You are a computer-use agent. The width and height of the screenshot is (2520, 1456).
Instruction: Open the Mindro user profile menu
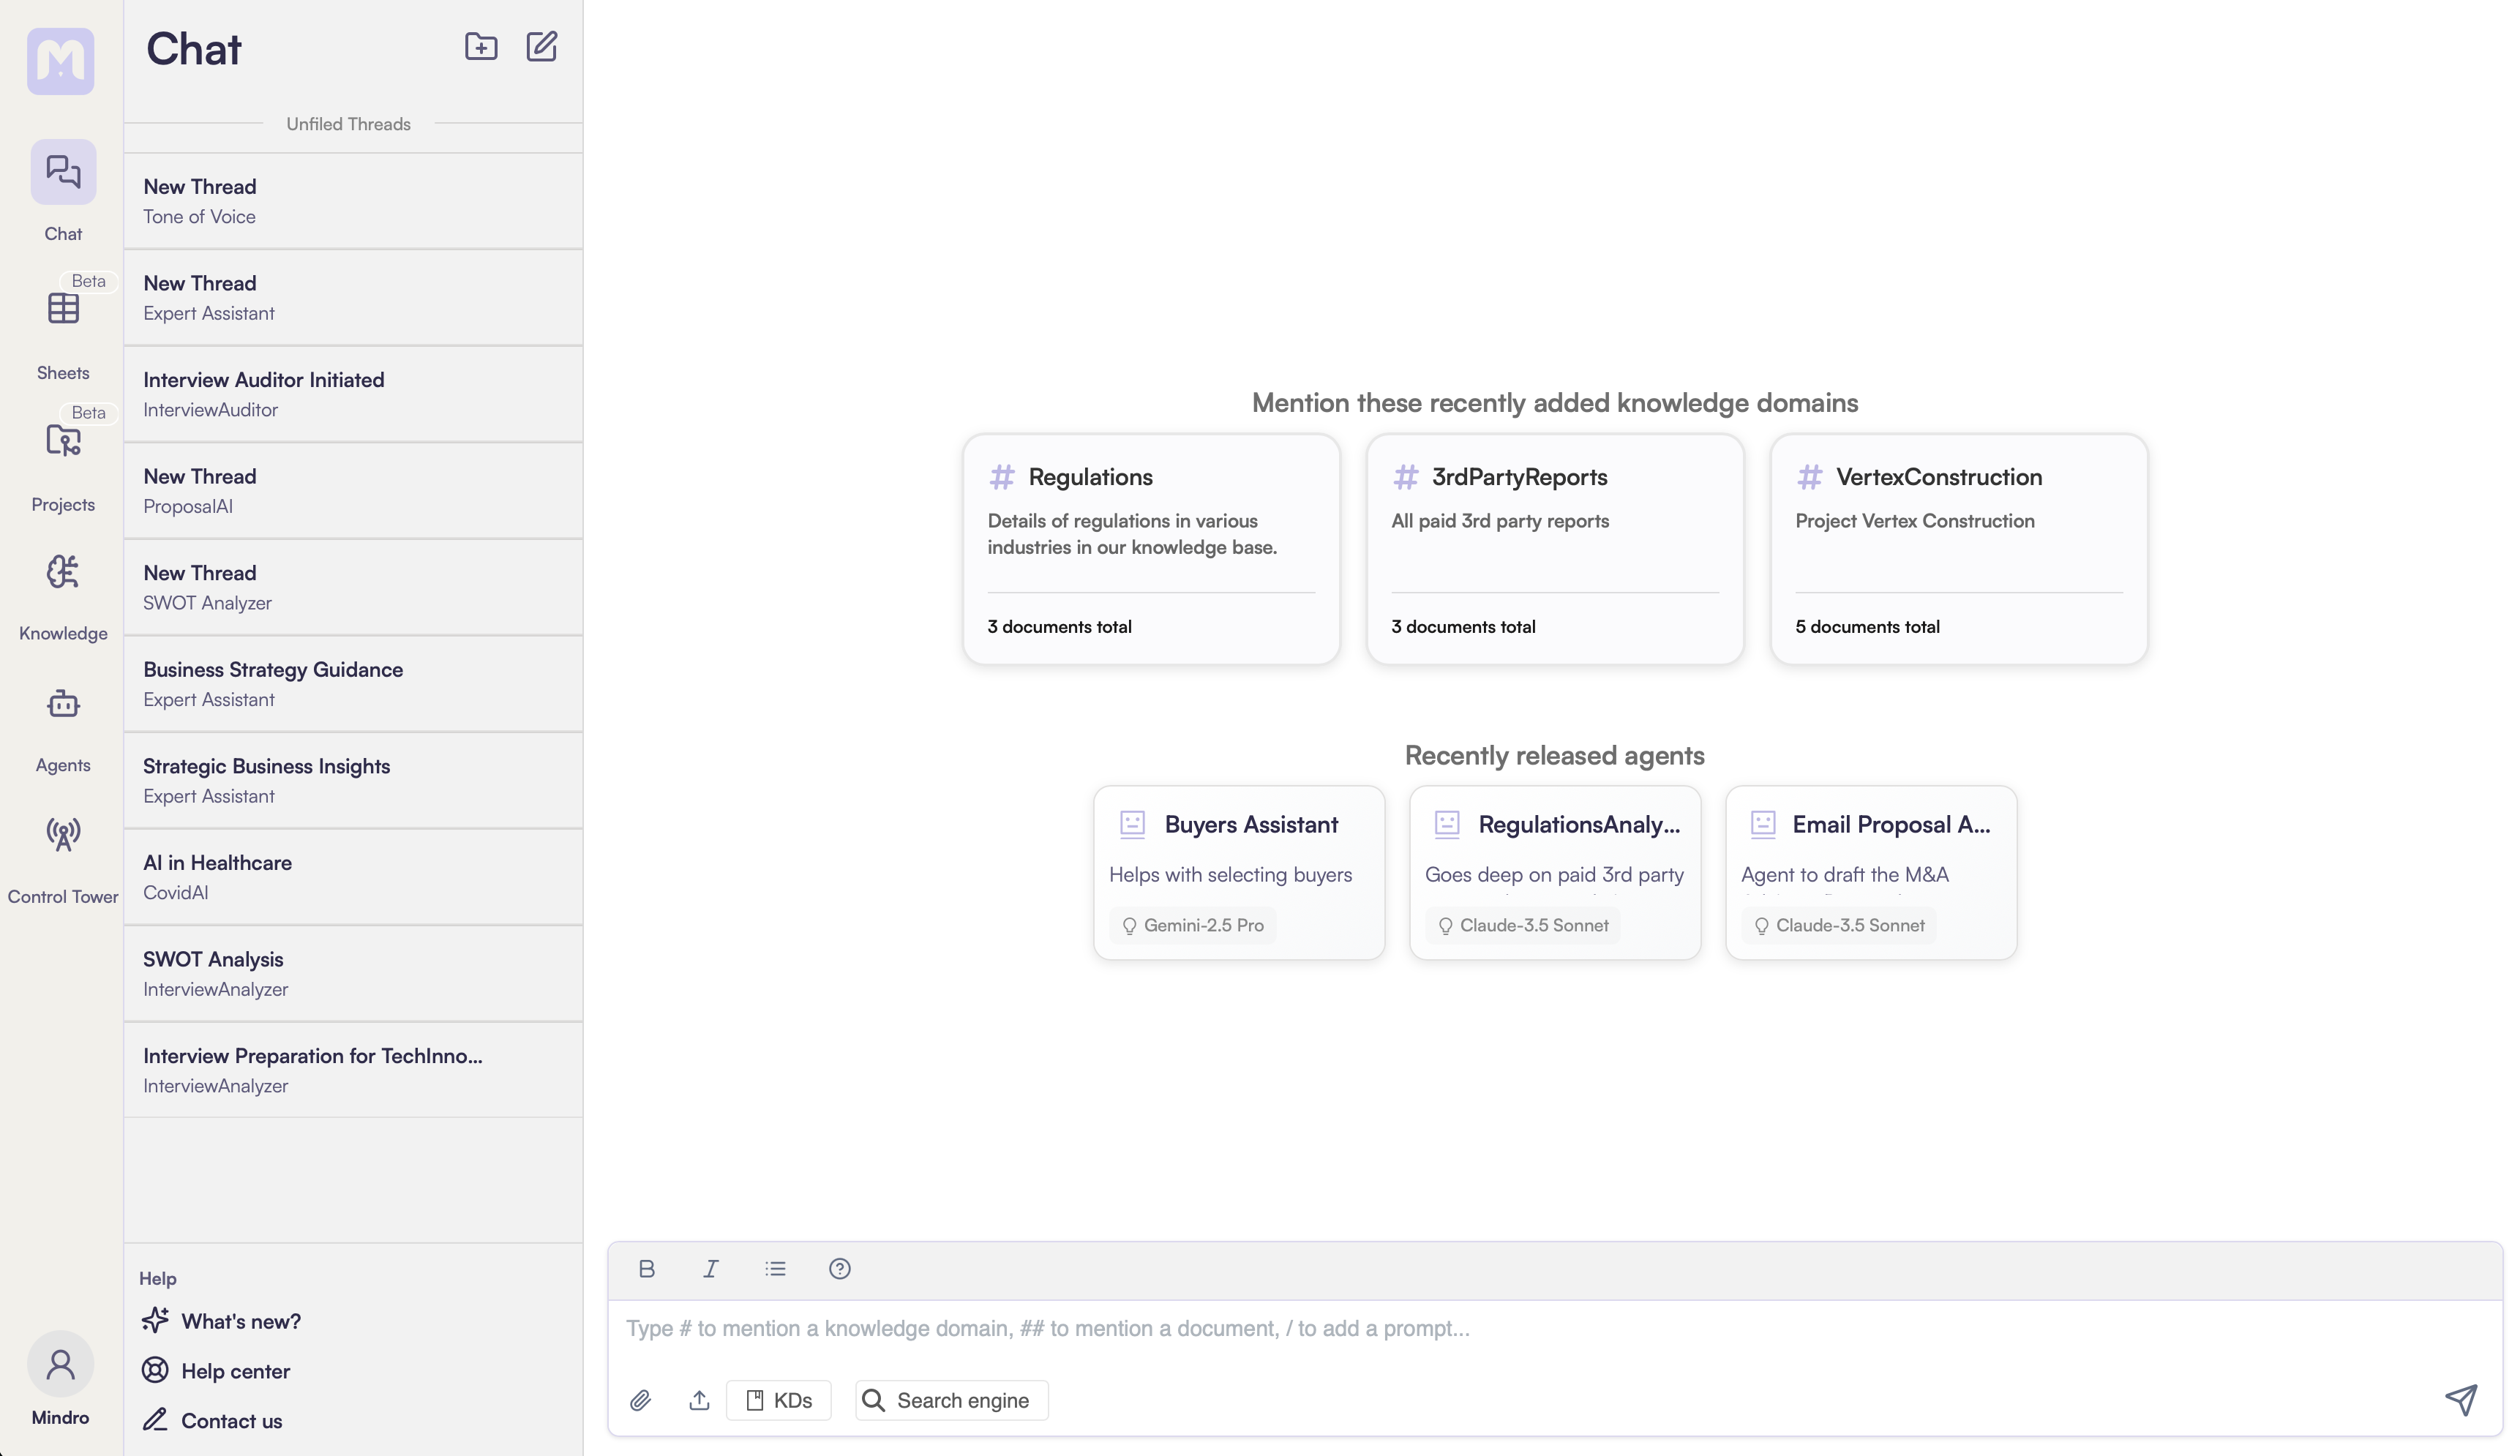(x=61, y=1365)
